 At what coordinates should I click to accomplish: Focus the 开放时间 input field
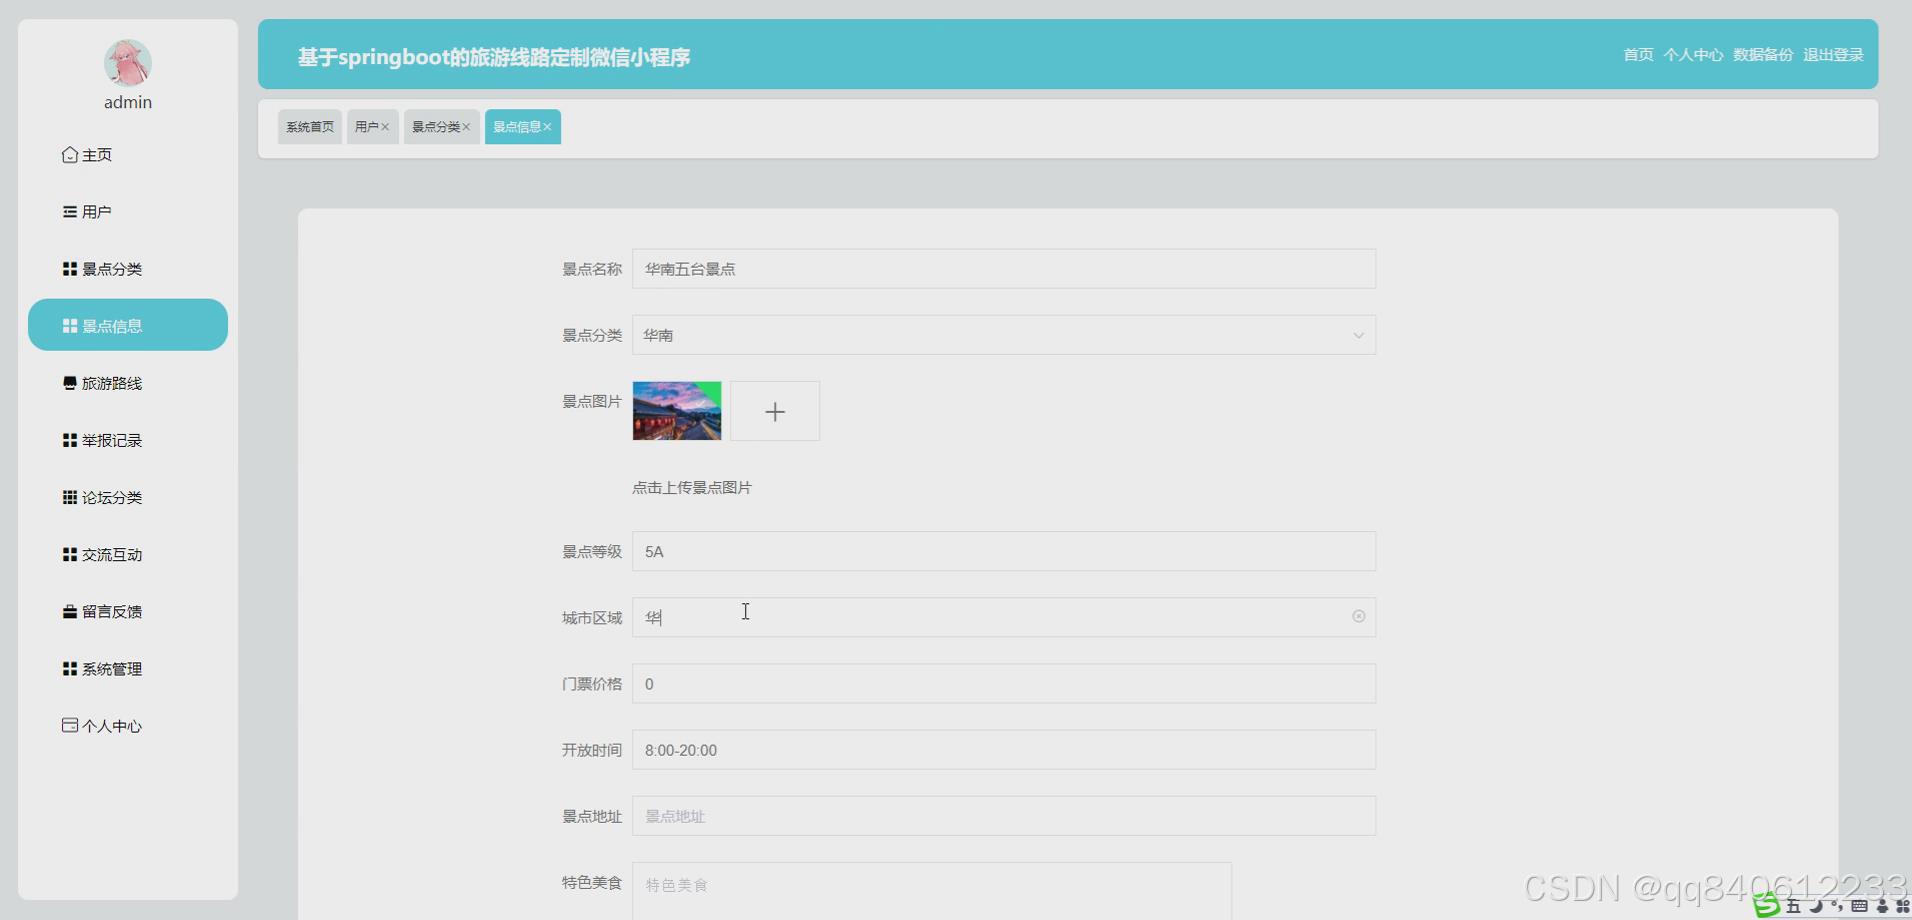point(1004,750)
